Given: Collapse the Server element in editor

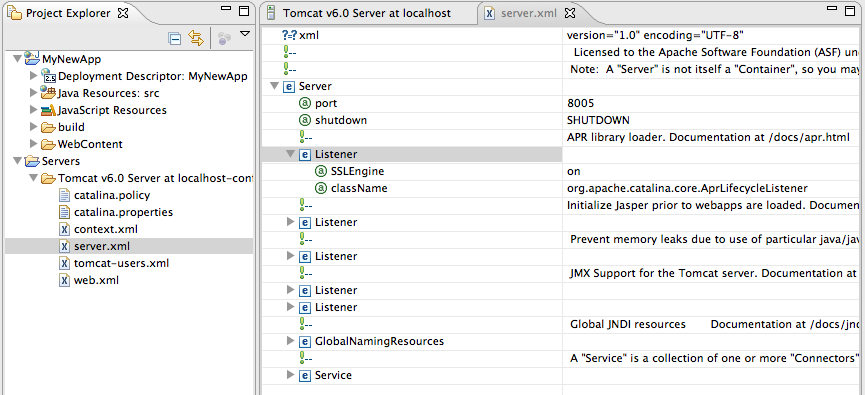Looking at the screenshot, I should point(274,87).
